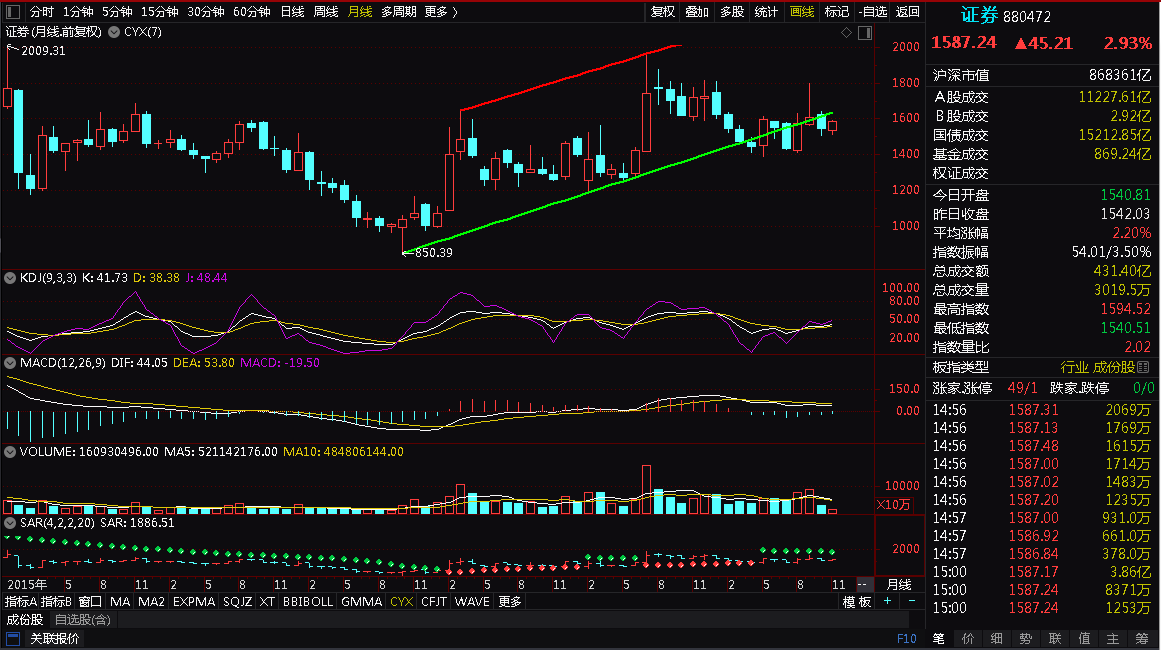Click the minus zoom-out icon near 模板
Image resolution: width=1161 pixels, height=650 pixels.
pyautogui.click(x=911, y=601)
